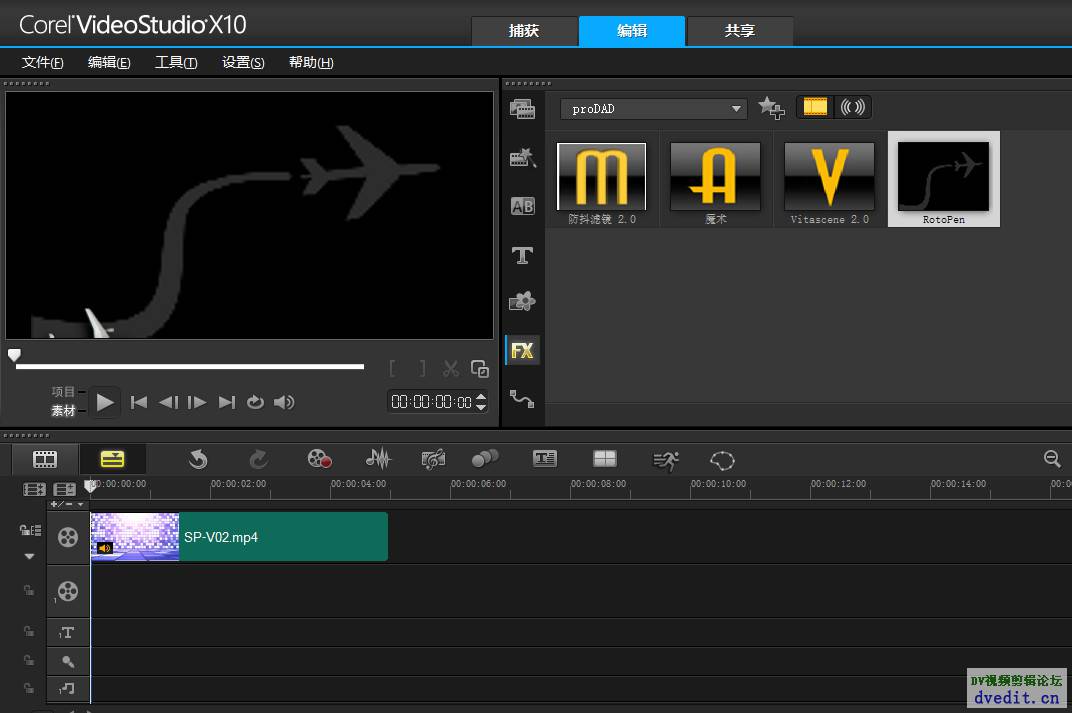Open Time Remapping runner icon

click(x=665, y=460)
